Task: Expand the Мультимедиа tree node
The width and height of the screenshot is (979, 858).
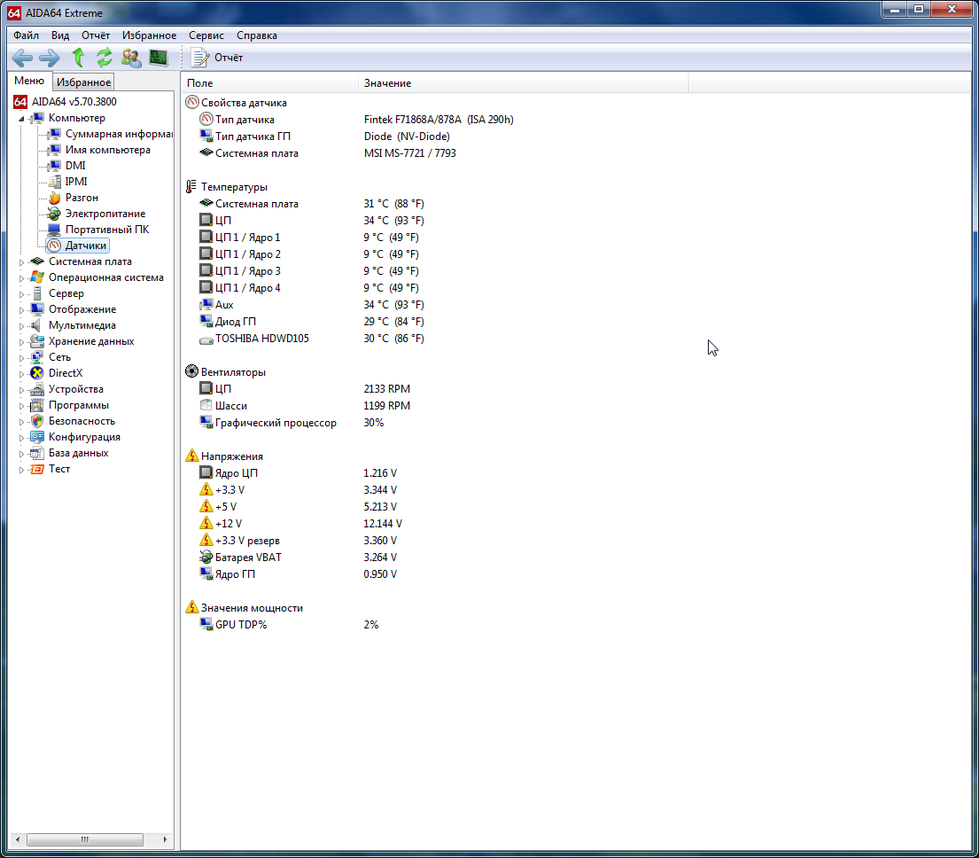Action: coord(21,326)
